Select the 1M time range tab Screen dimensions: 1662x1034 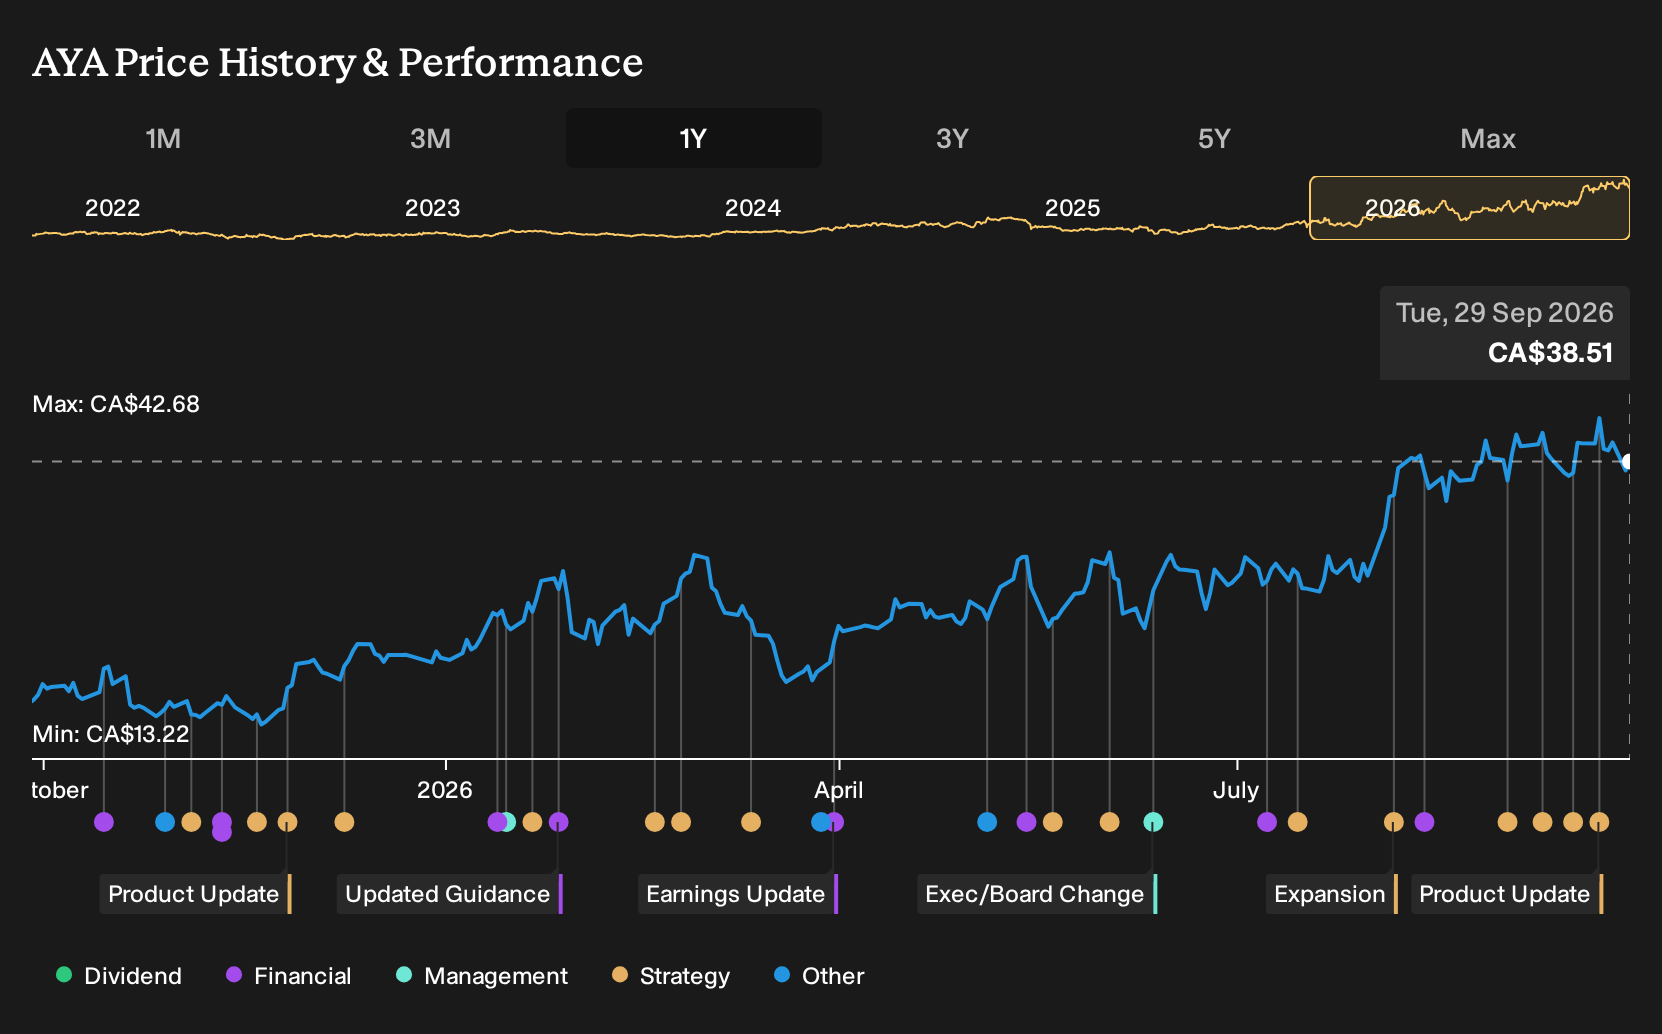tap(163, 138)
